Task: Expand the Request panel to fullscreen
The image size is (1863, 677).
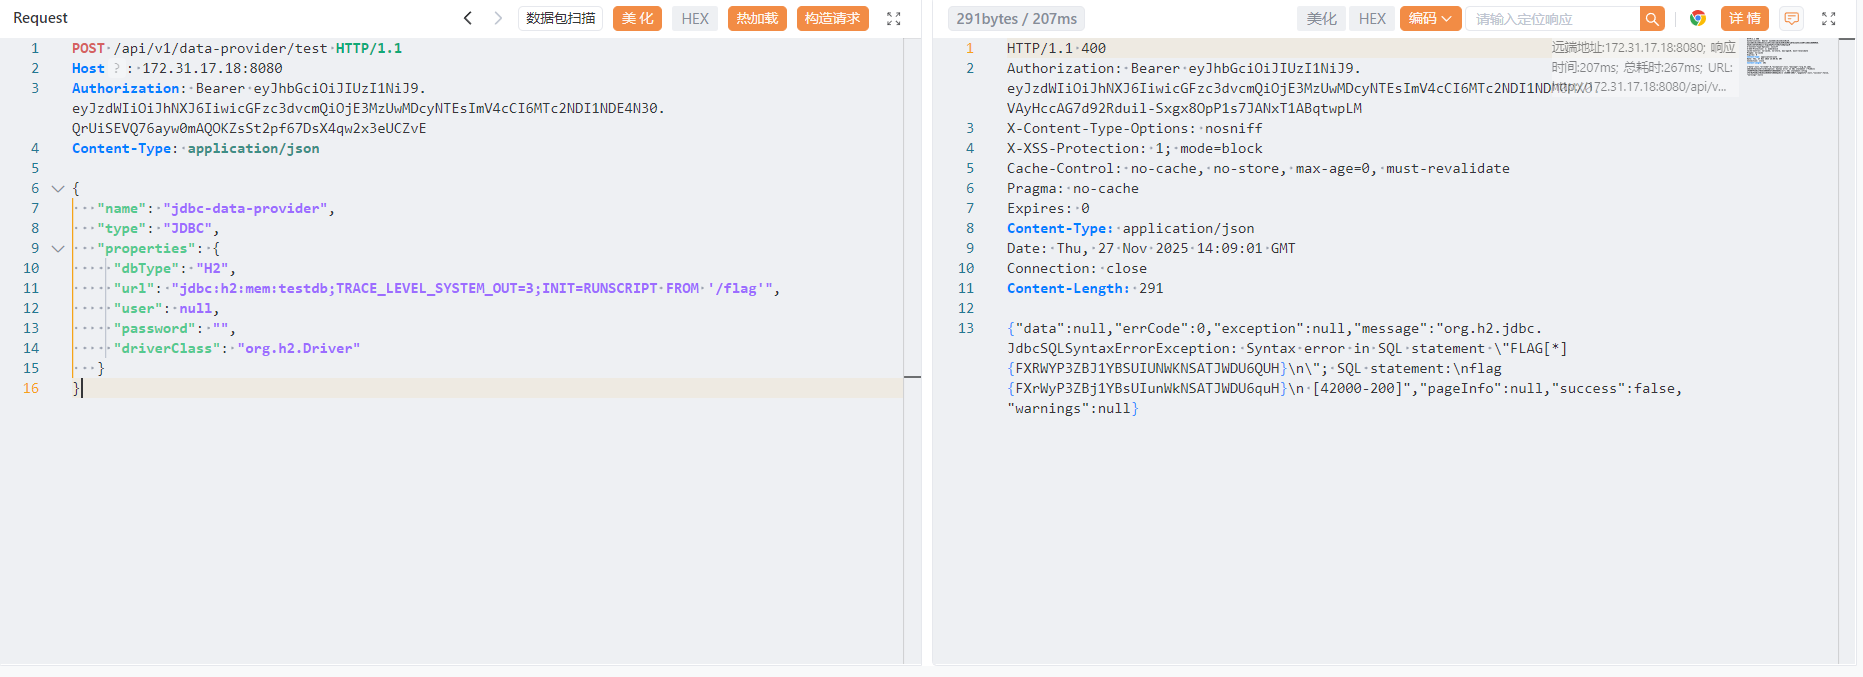Action: coord(894,18)
